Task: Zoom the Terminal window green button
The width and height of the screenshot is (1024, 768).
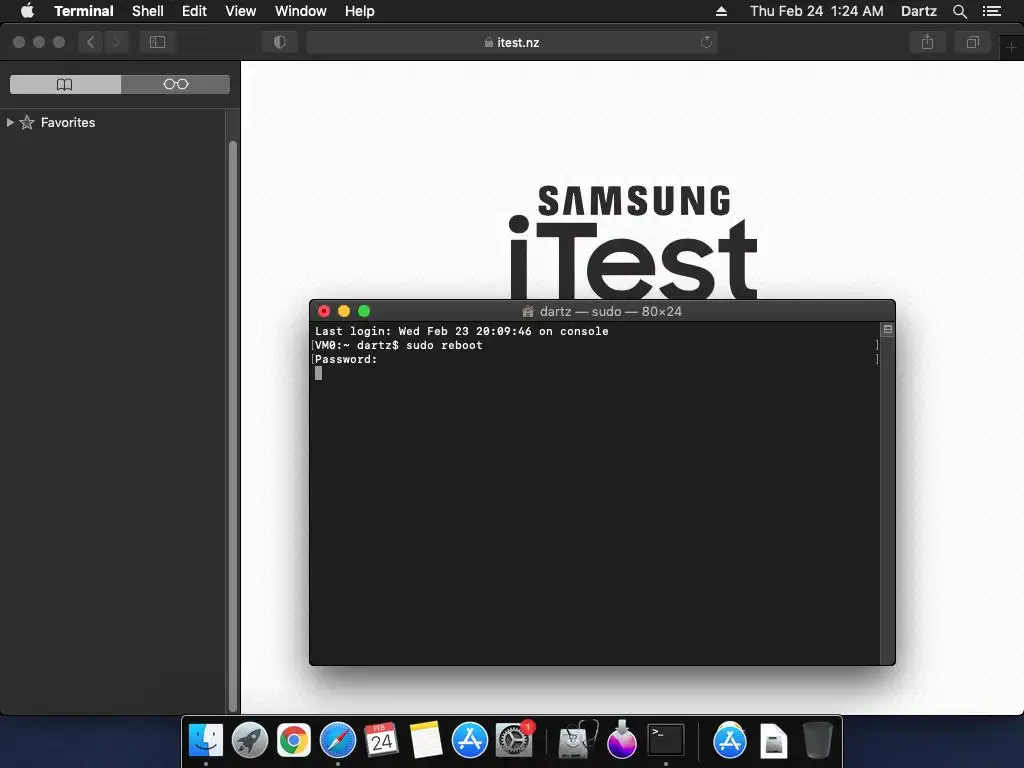Action: (x=364, y=312)
